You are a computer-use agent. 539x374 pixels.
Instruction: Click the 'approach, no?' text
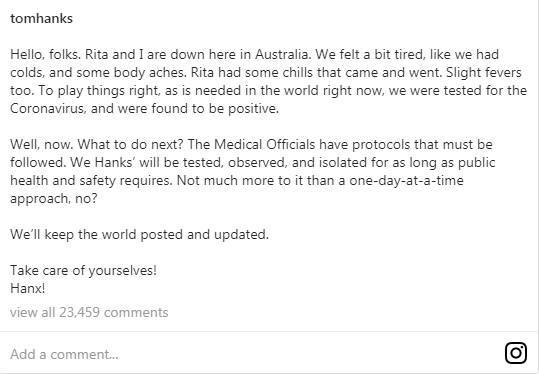tap(54, 198)
